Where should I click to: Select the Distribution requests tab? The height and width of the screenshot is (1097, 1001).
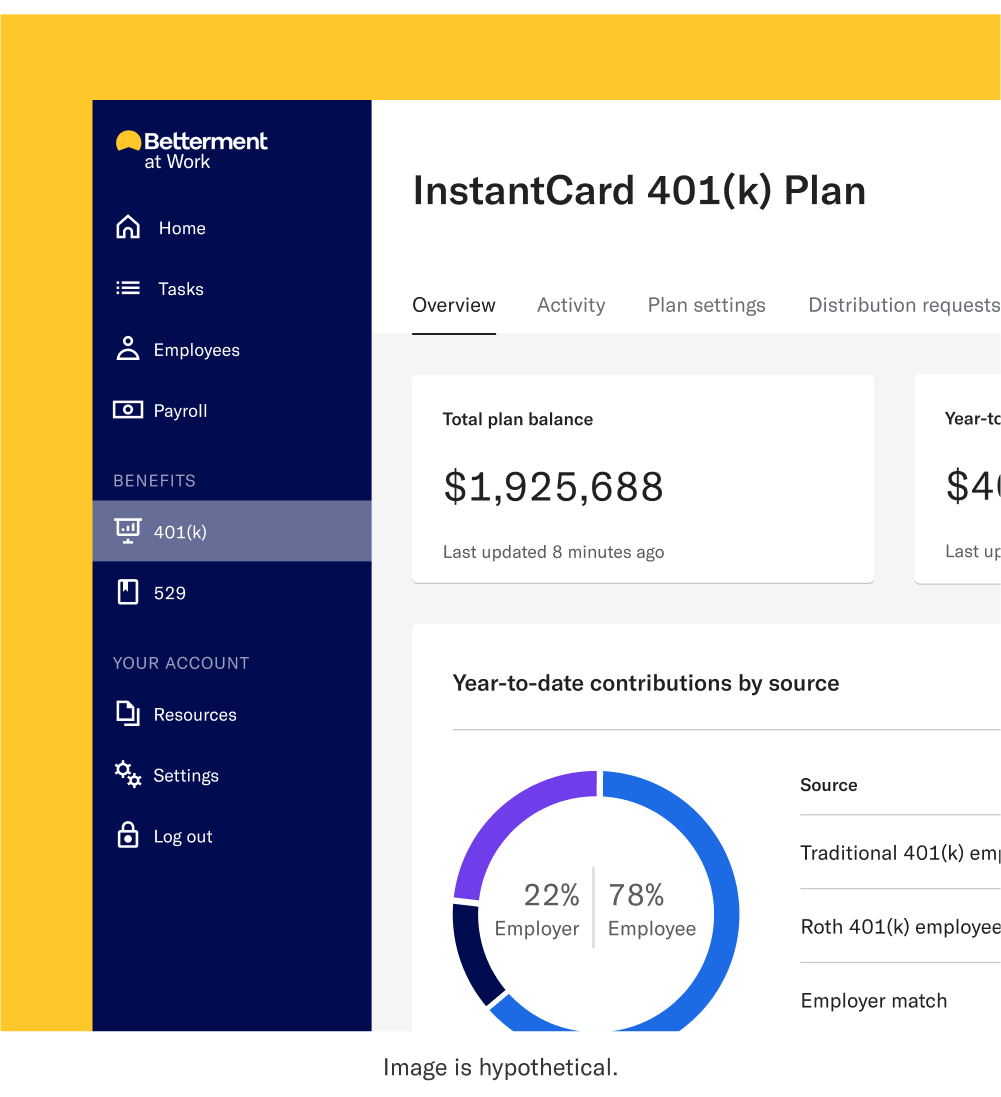click(x=902, y=305)
